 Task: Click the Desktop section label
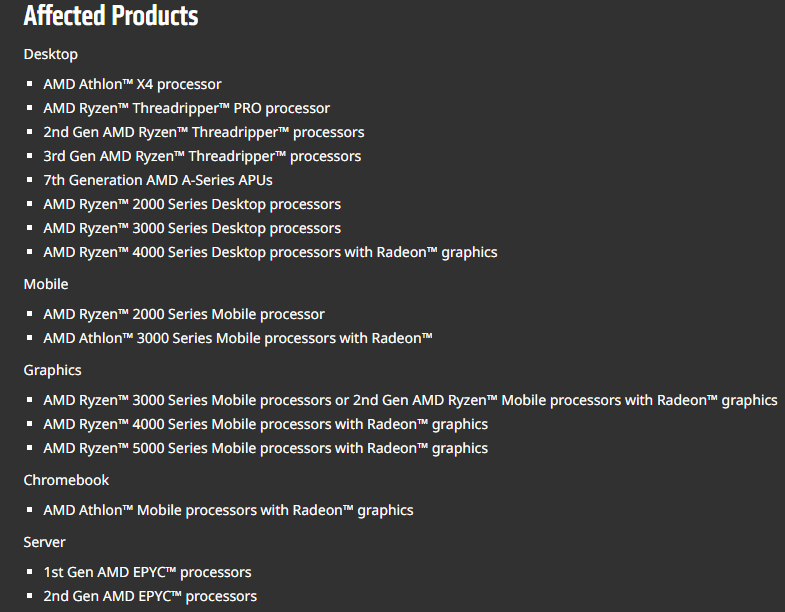(50, 54)
